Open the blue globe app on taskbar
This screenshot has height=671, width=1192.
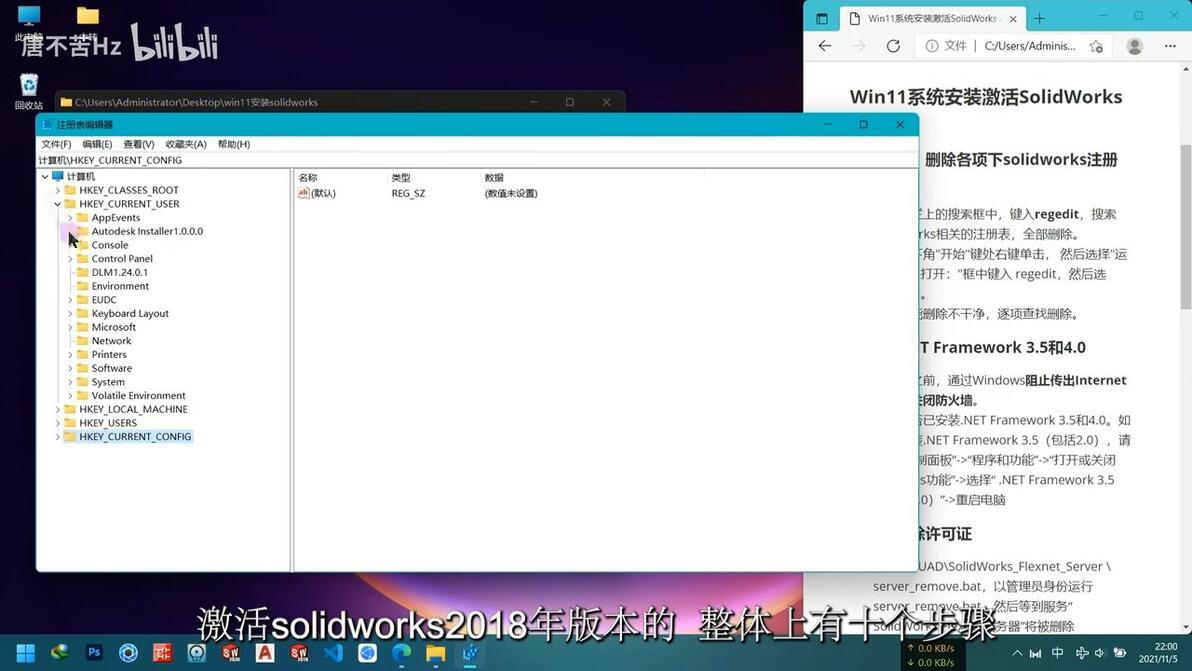(x=367, y=653)
